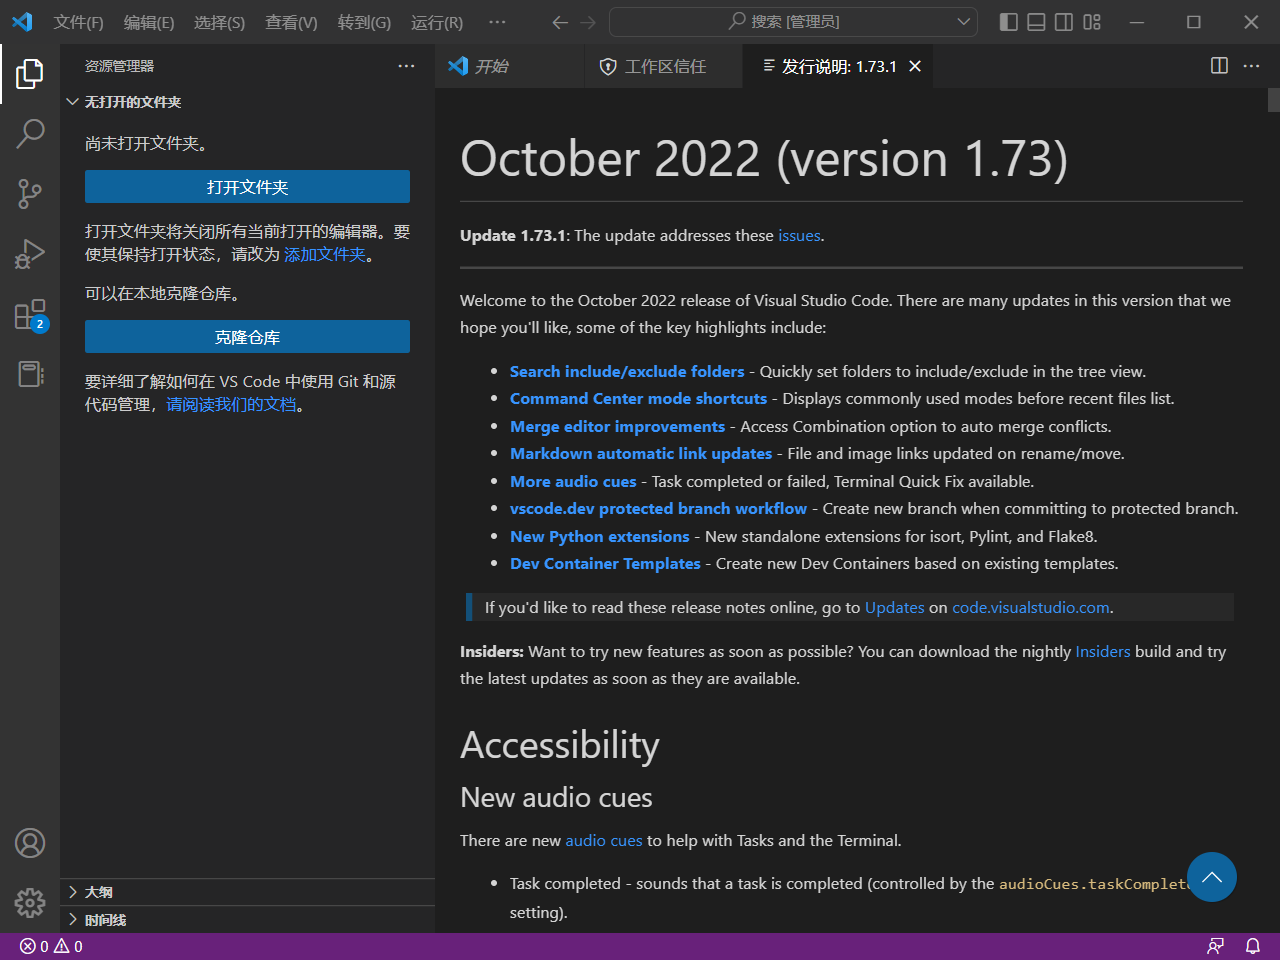The height and width of the screenshot is (960, 1280).
Task: Open the 编辑(E) menu
Action: pyautogui.click(x=149, y=22)
